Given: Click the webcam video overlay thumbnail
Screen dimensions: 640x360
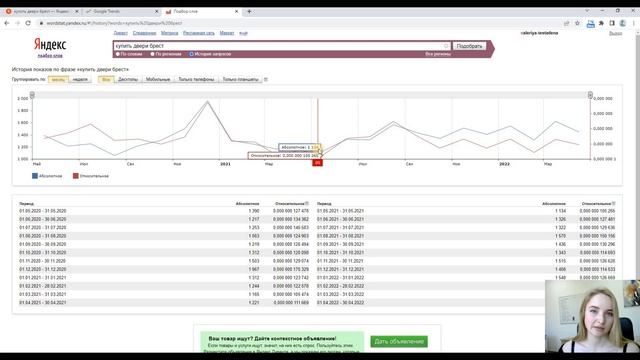Looking at the screenshot, I should tap(592, 316).
